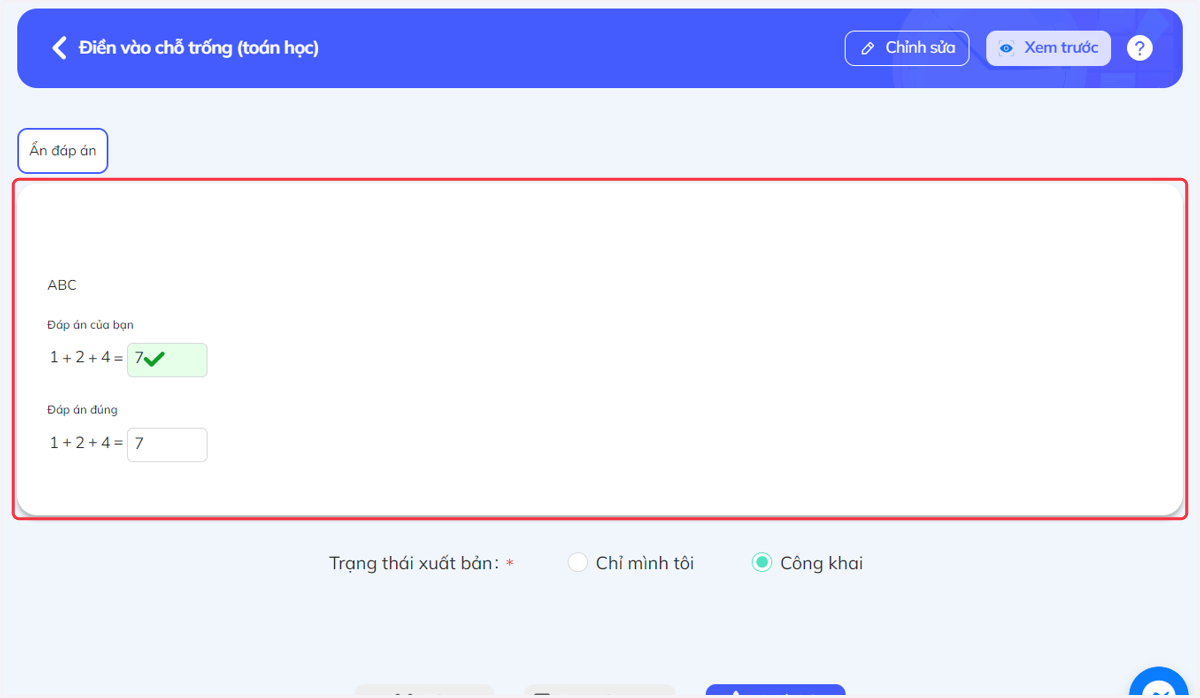1200x698 pixels.
Task: Click the Xem trước preview button
Action: 1048,48
